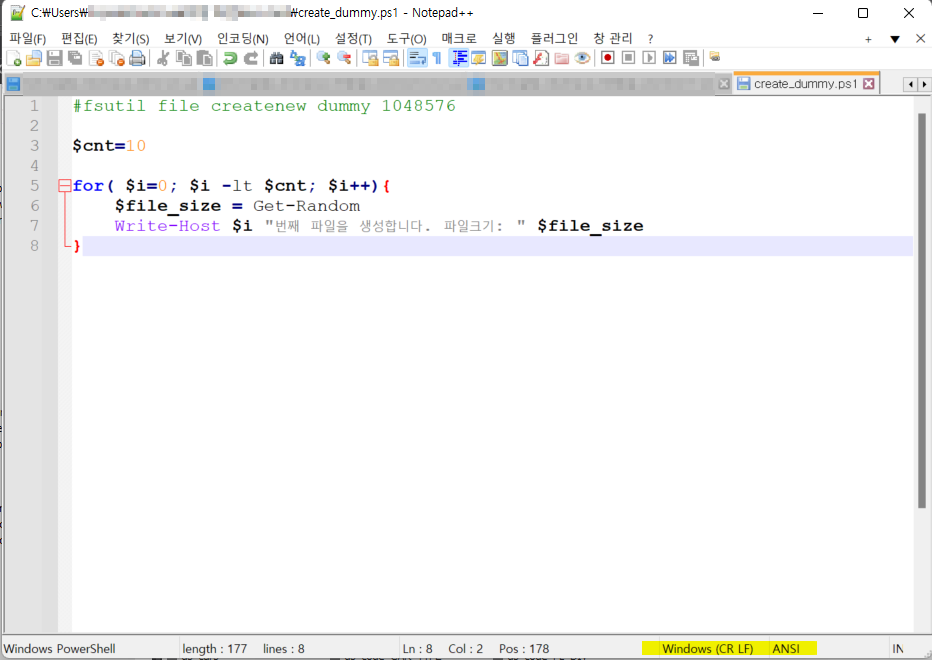Open the ? help menu
The image size is (932, 660).
(x=650, y=39)
